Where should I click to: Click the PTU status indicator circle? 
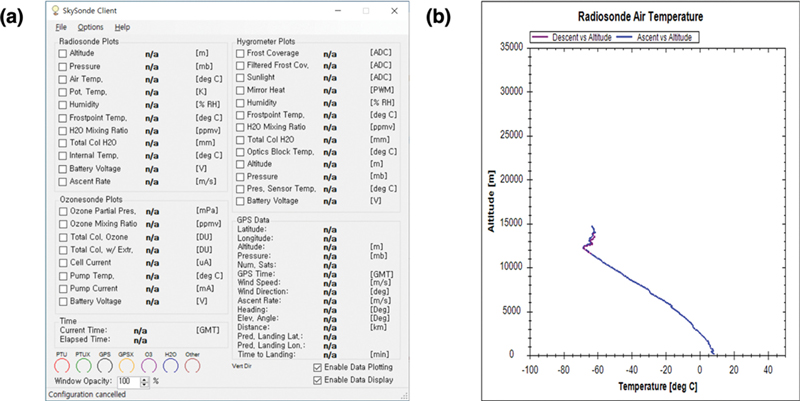pyautogui.click(x=64, y=366)
